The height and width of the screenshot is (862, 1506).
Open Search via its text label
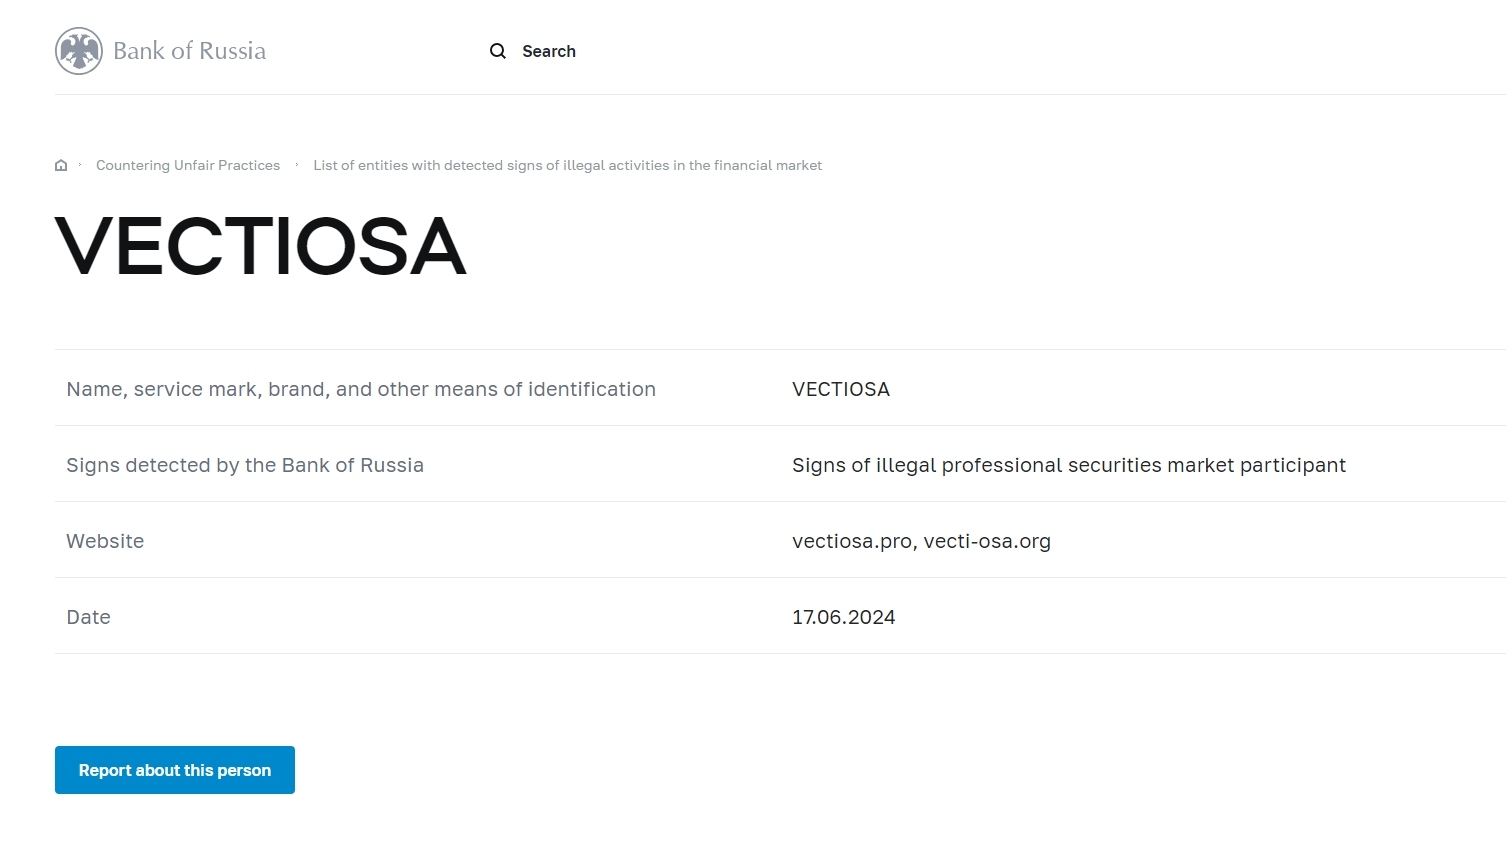click(549, 51)
